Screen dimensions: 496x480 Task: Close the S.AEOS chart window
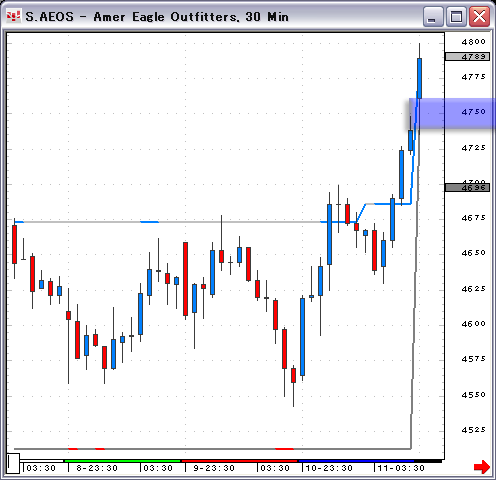tap(479, 17)
